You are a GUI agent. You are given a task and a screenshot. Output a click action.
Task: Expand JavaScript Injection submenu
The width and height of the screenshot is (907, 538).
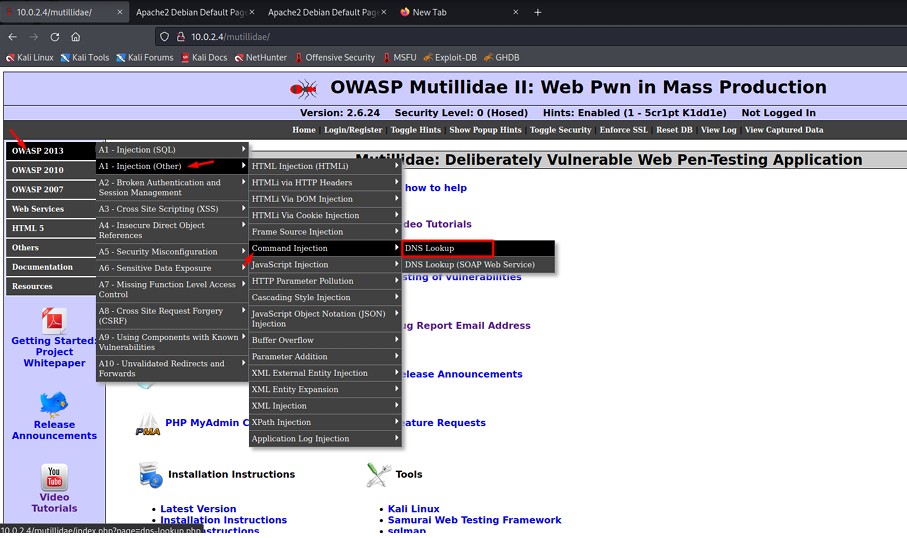325,264
